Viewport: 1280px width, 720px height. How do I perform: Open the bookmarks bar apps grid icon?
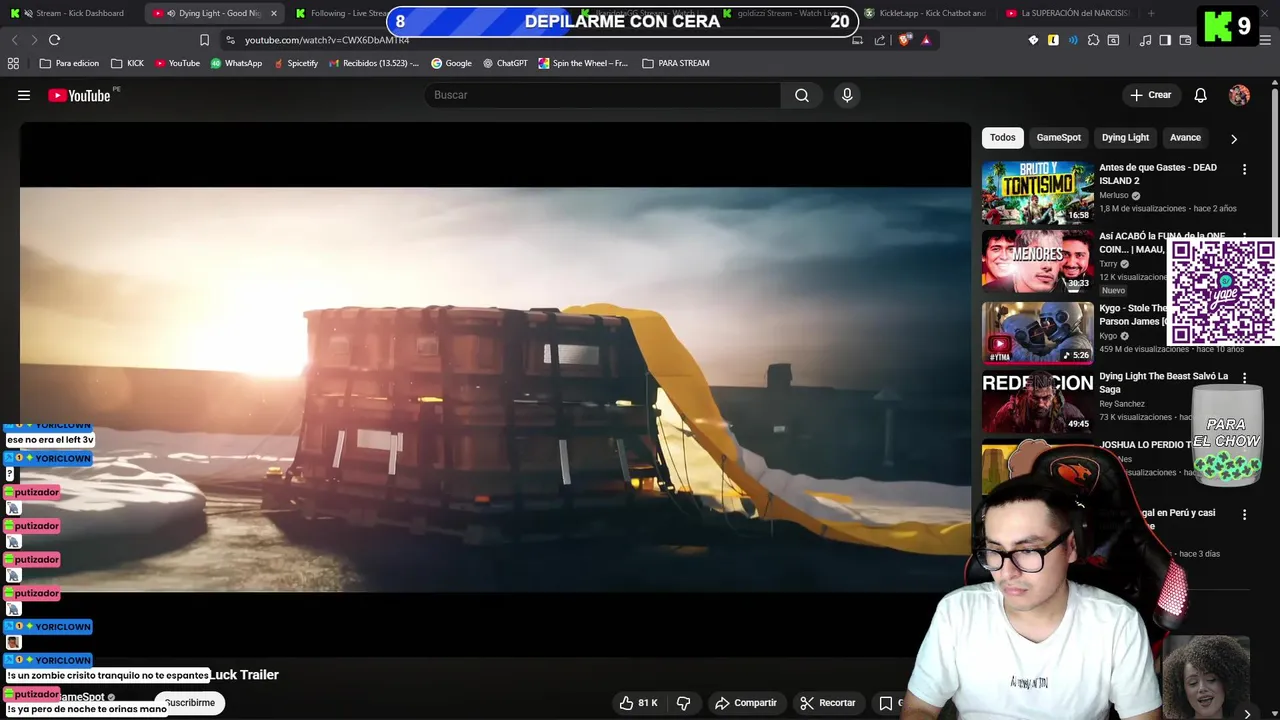click(x=13, y=63)
